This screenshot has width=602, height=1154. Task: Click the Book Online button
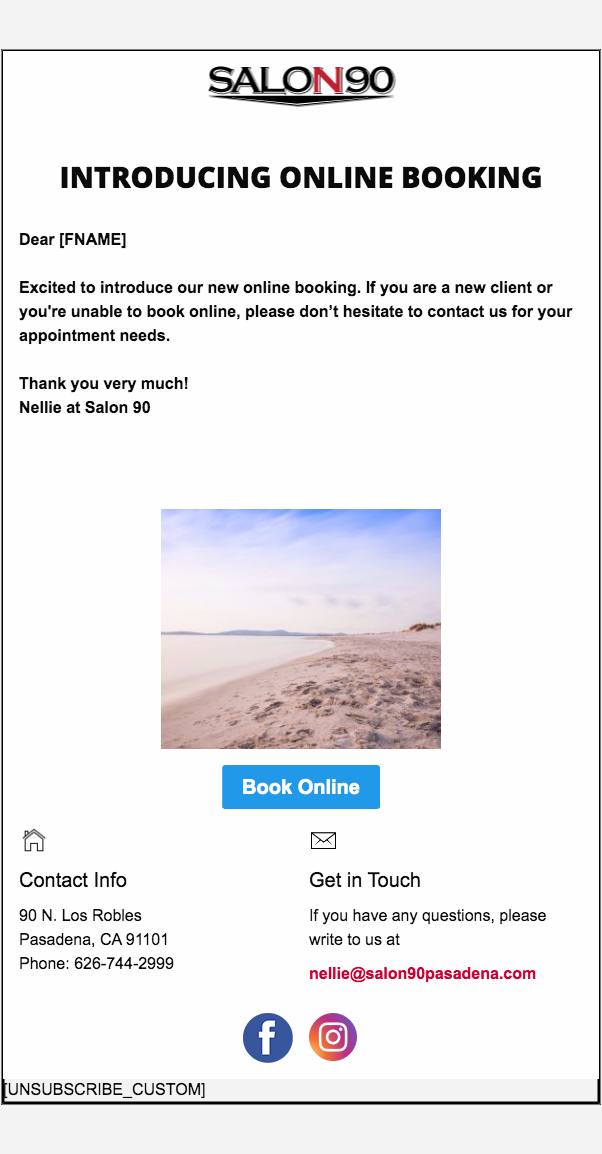301,787
